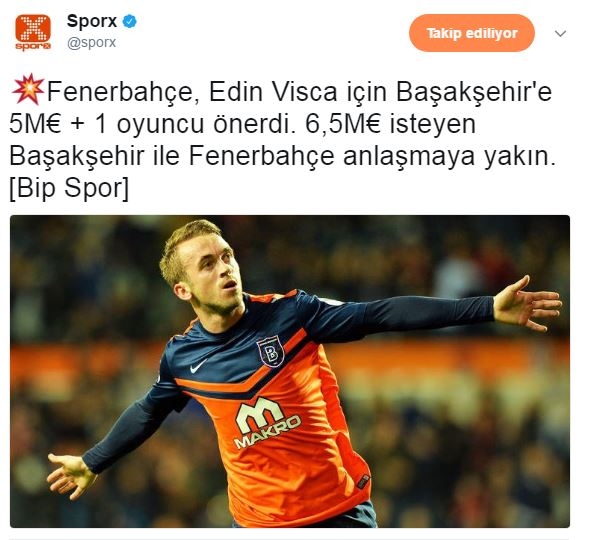Open the @sporx handle link
This screenshot has height=540, width=589.
91,42
